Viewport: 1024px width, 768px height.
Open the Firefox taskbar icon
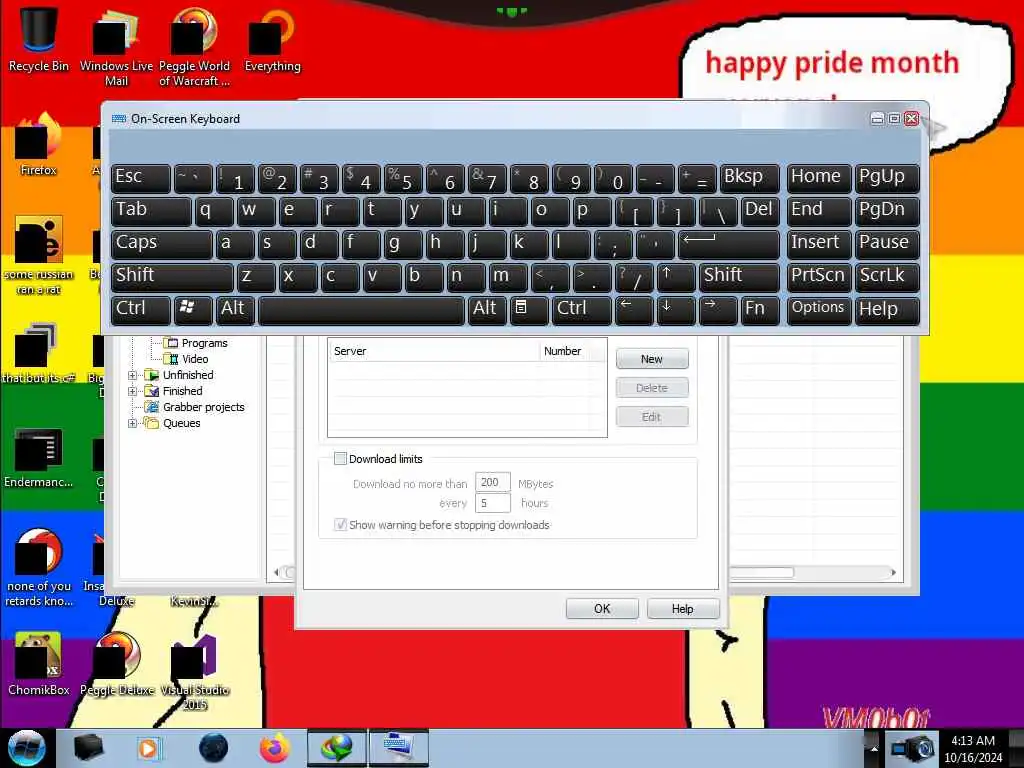pyautogui.click(x=274, y=748)
